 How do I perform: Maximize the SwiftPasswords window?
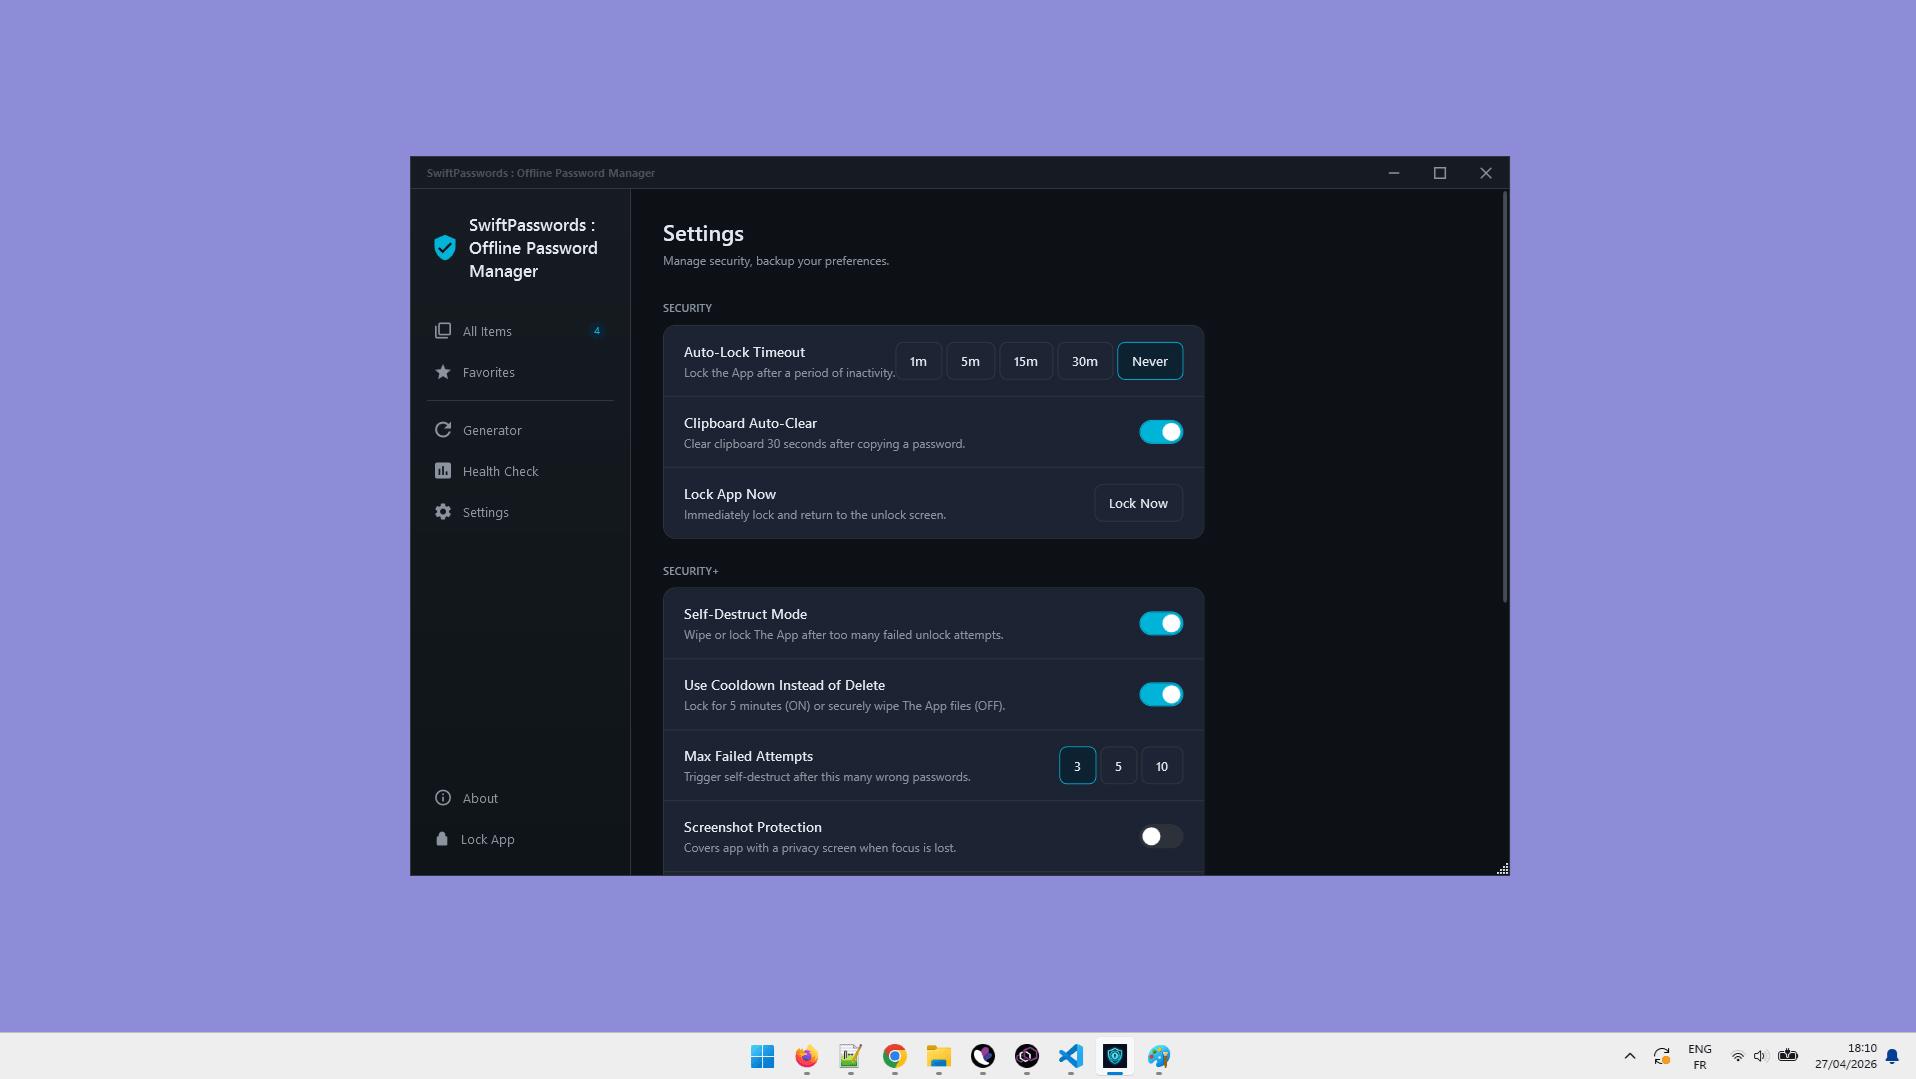click(1440, 173)
